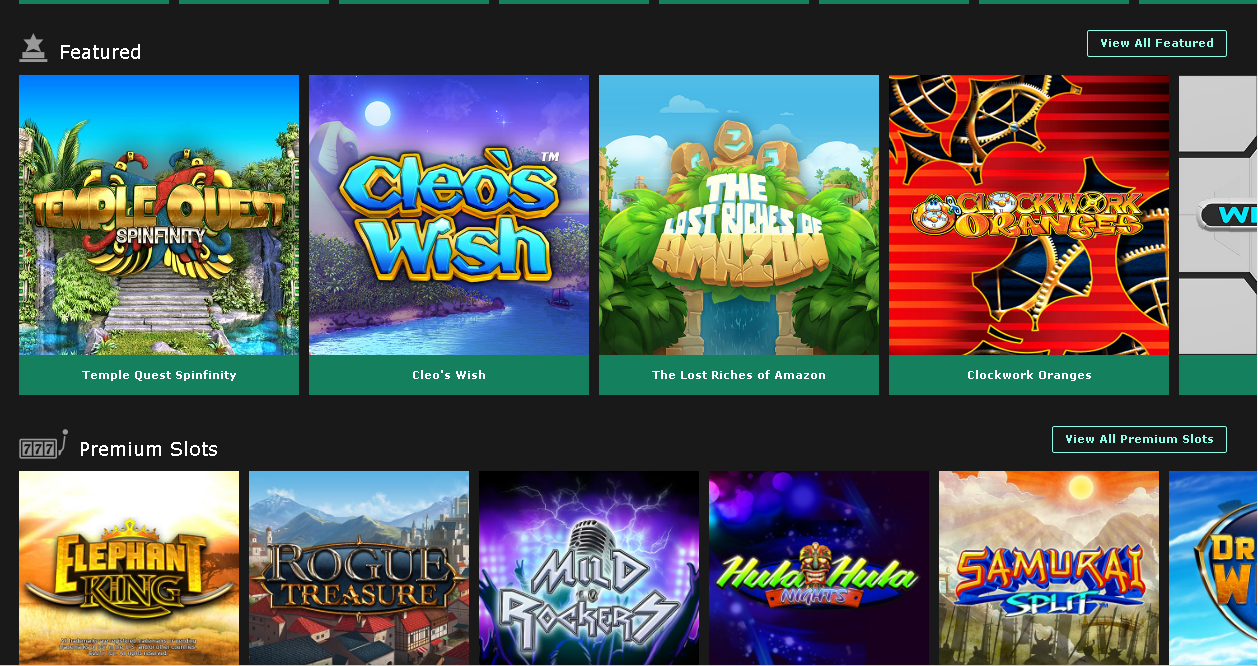Click the View All Featured button
The height and width of the screenshot is (666, 1258).
(1157, 43)
